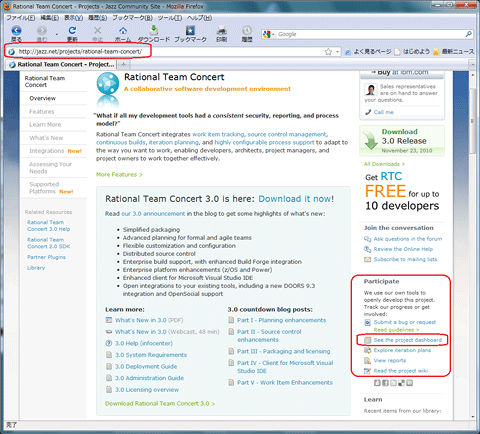Reload the page with the refresh icon
480x434 pixels.
pos(72,31)
